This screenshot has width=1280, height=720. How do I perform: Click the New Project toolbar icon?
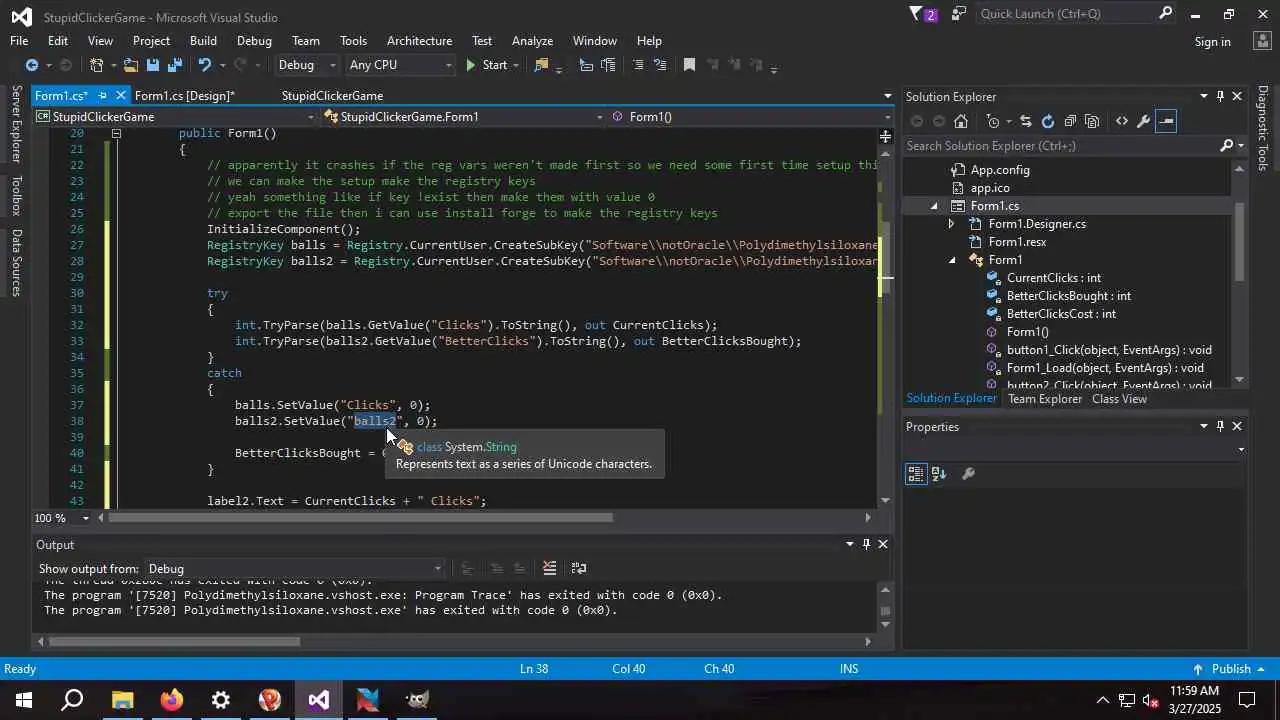[x=97, y=65]
